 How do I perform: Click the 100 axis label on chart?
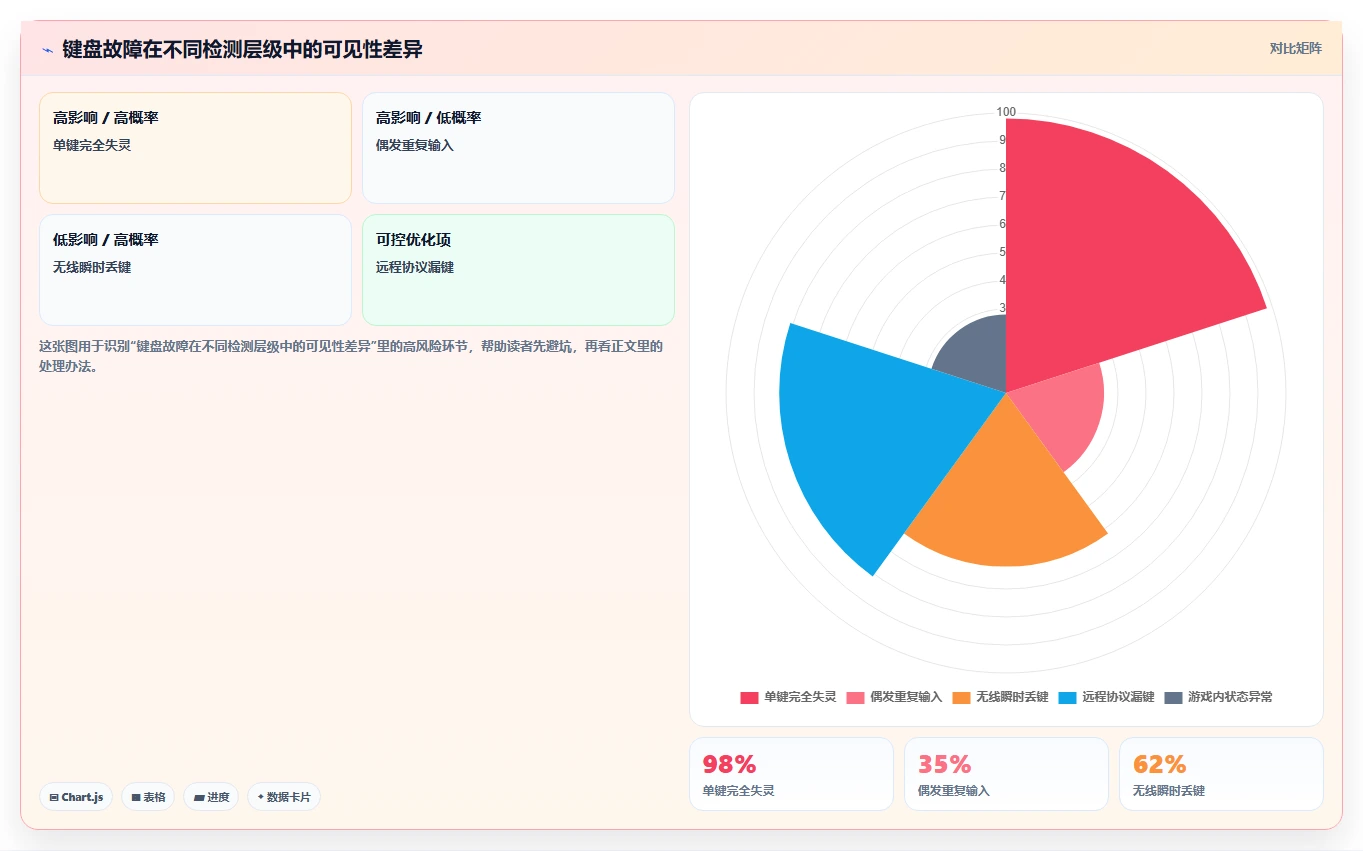click(1006, 112)
